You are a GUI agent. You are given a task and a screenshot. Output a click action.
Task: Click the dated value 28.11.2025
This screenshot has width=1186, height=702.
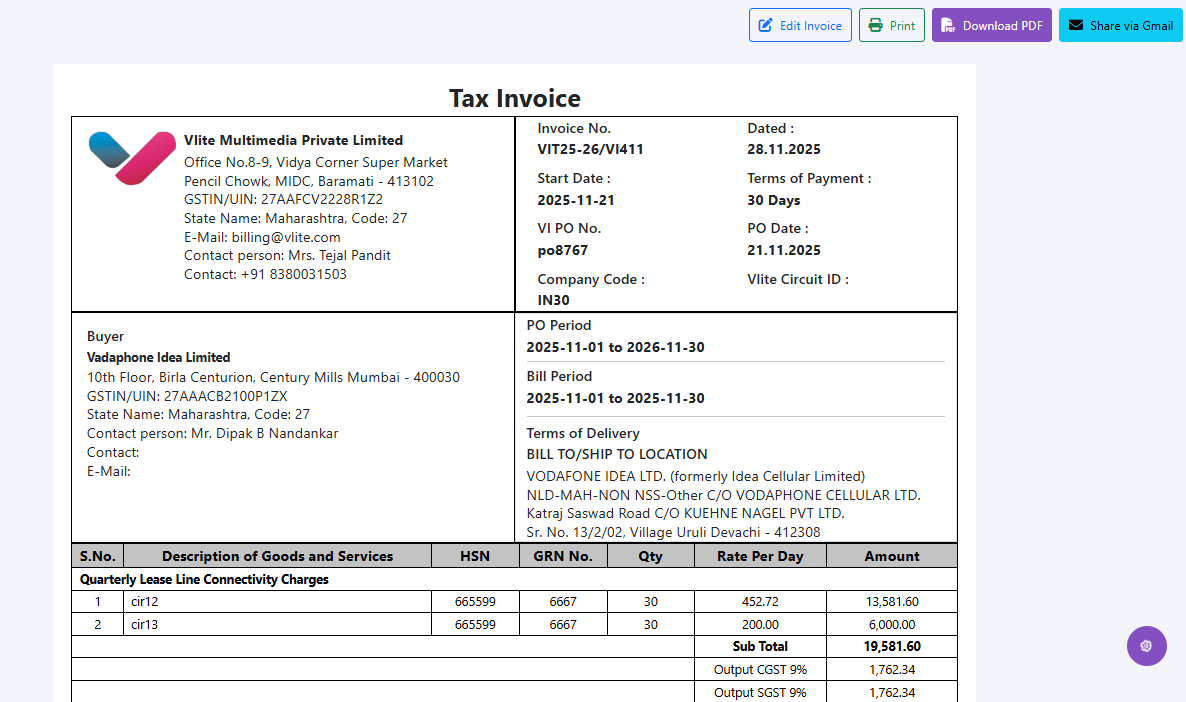point(784,149)
